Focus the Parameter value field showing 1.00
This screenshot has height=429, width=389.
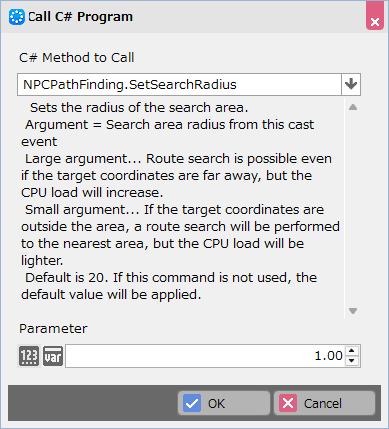pyautogui.click(x=205, y=356)
